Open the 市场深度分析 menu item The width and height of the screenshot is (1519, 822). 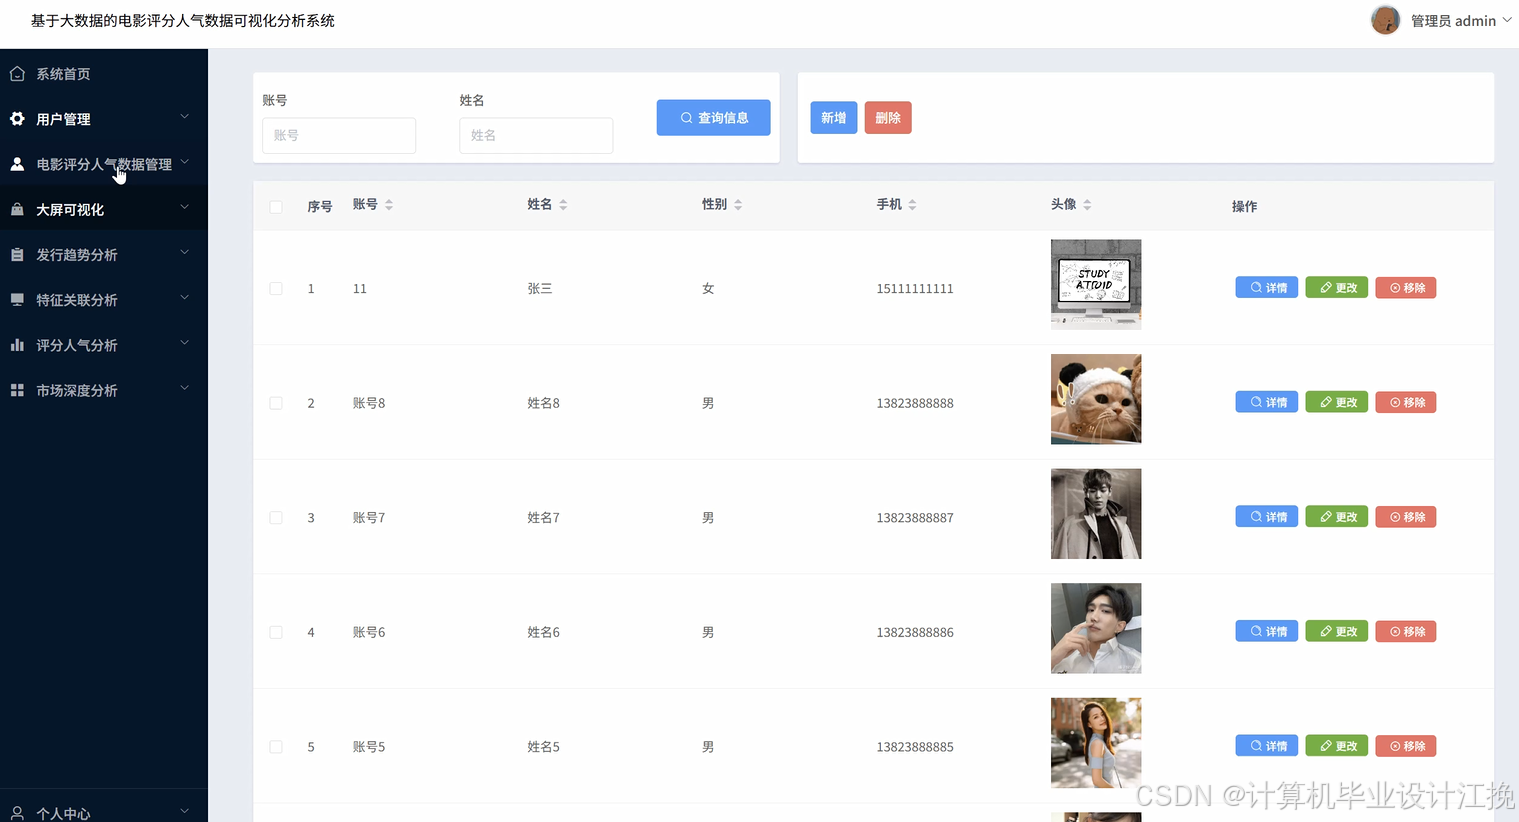104,390
